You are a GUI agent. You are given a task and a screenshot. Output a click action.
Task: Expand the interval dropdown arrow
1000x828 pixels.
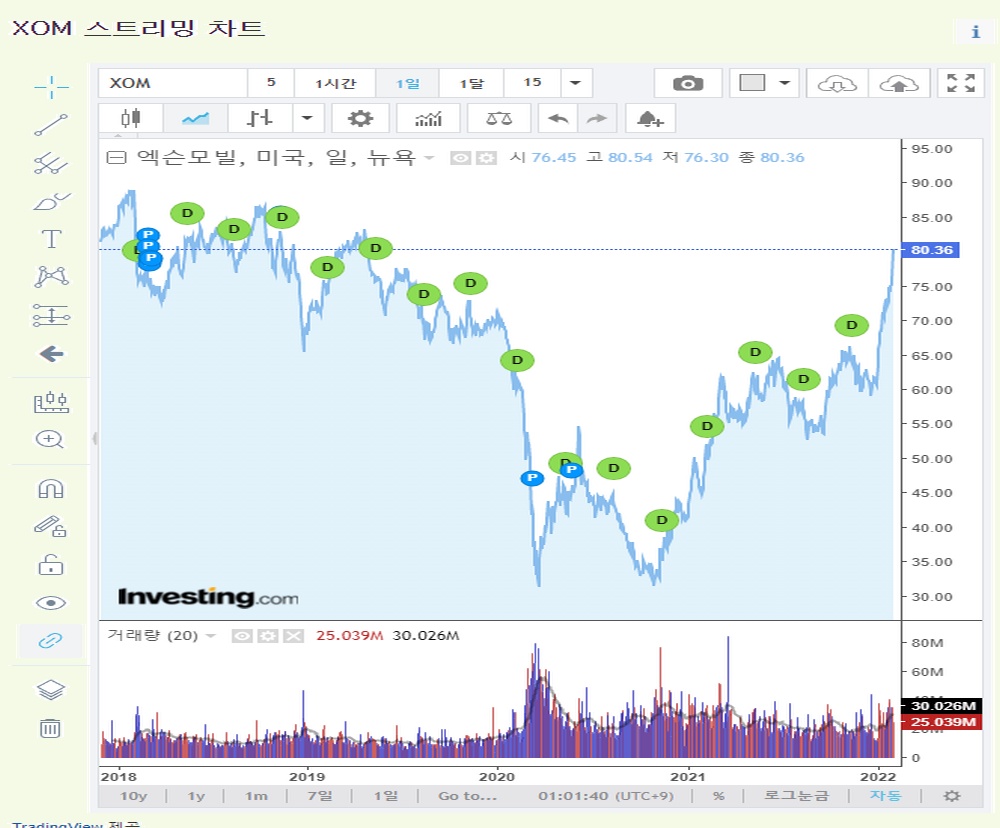coord(576,83)
